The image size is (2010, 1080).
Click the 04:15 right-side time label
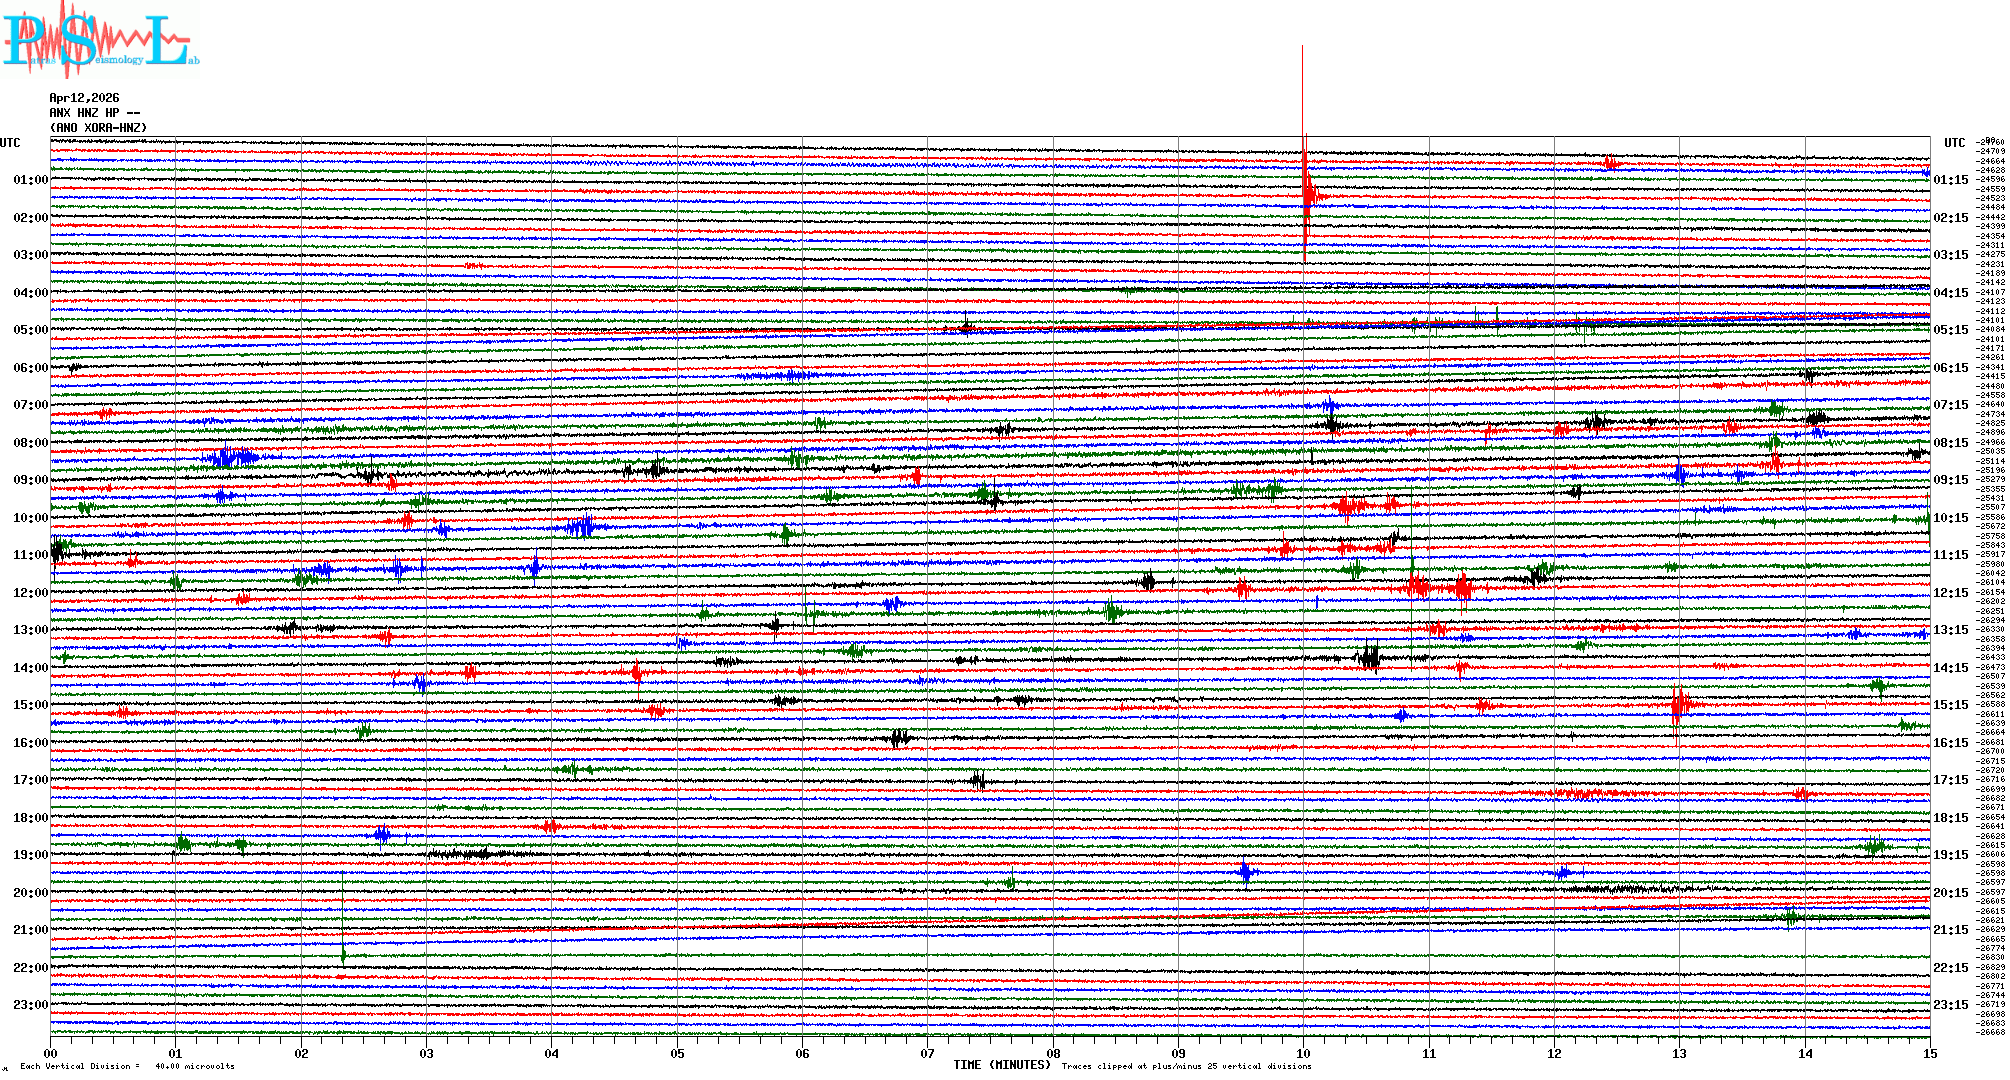point(1950,293)
